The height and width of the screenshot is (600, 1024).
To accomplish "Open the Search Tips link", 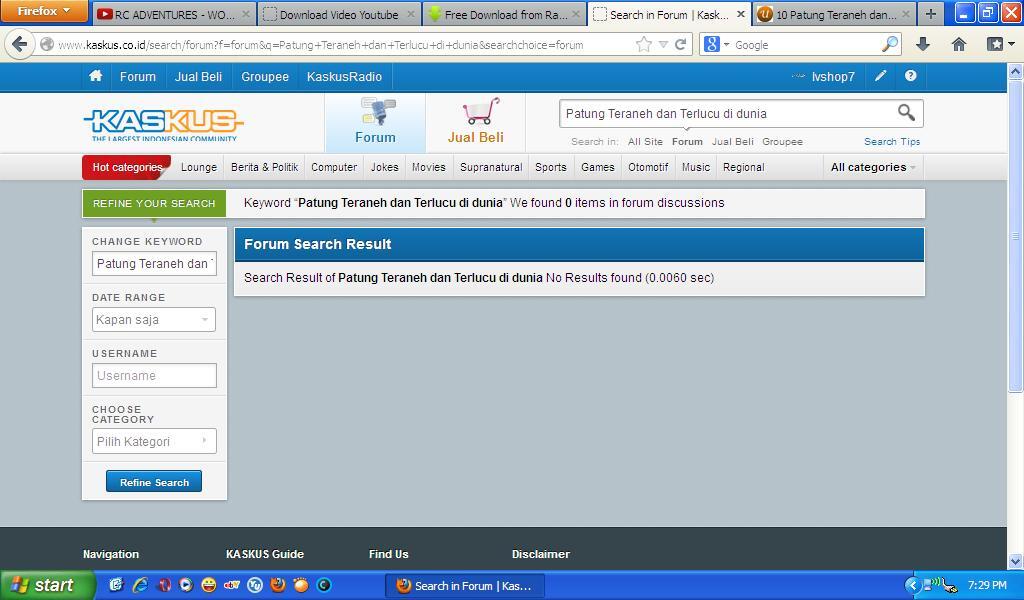I will pyautogui.click(x=891, y=142).
